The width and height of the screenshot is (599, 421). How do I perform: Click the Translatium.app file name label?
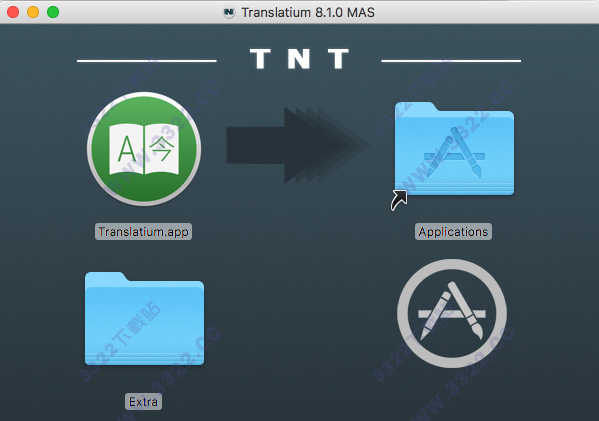[143, 232]
